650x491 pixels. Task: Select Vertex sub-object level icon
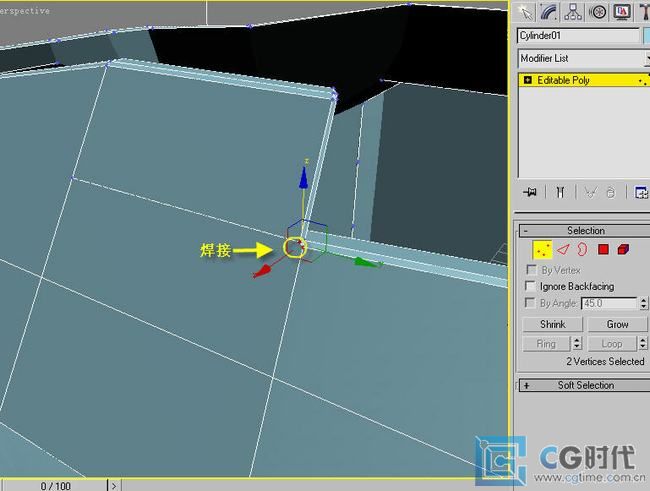[542, 250]
